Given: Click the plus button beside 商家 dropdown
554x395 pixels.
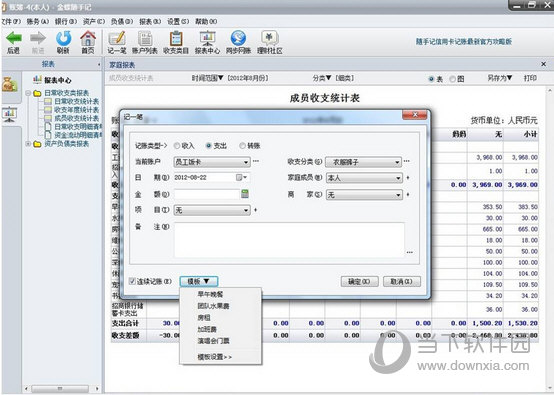Looking at the screenshot, I should point(408,195).
